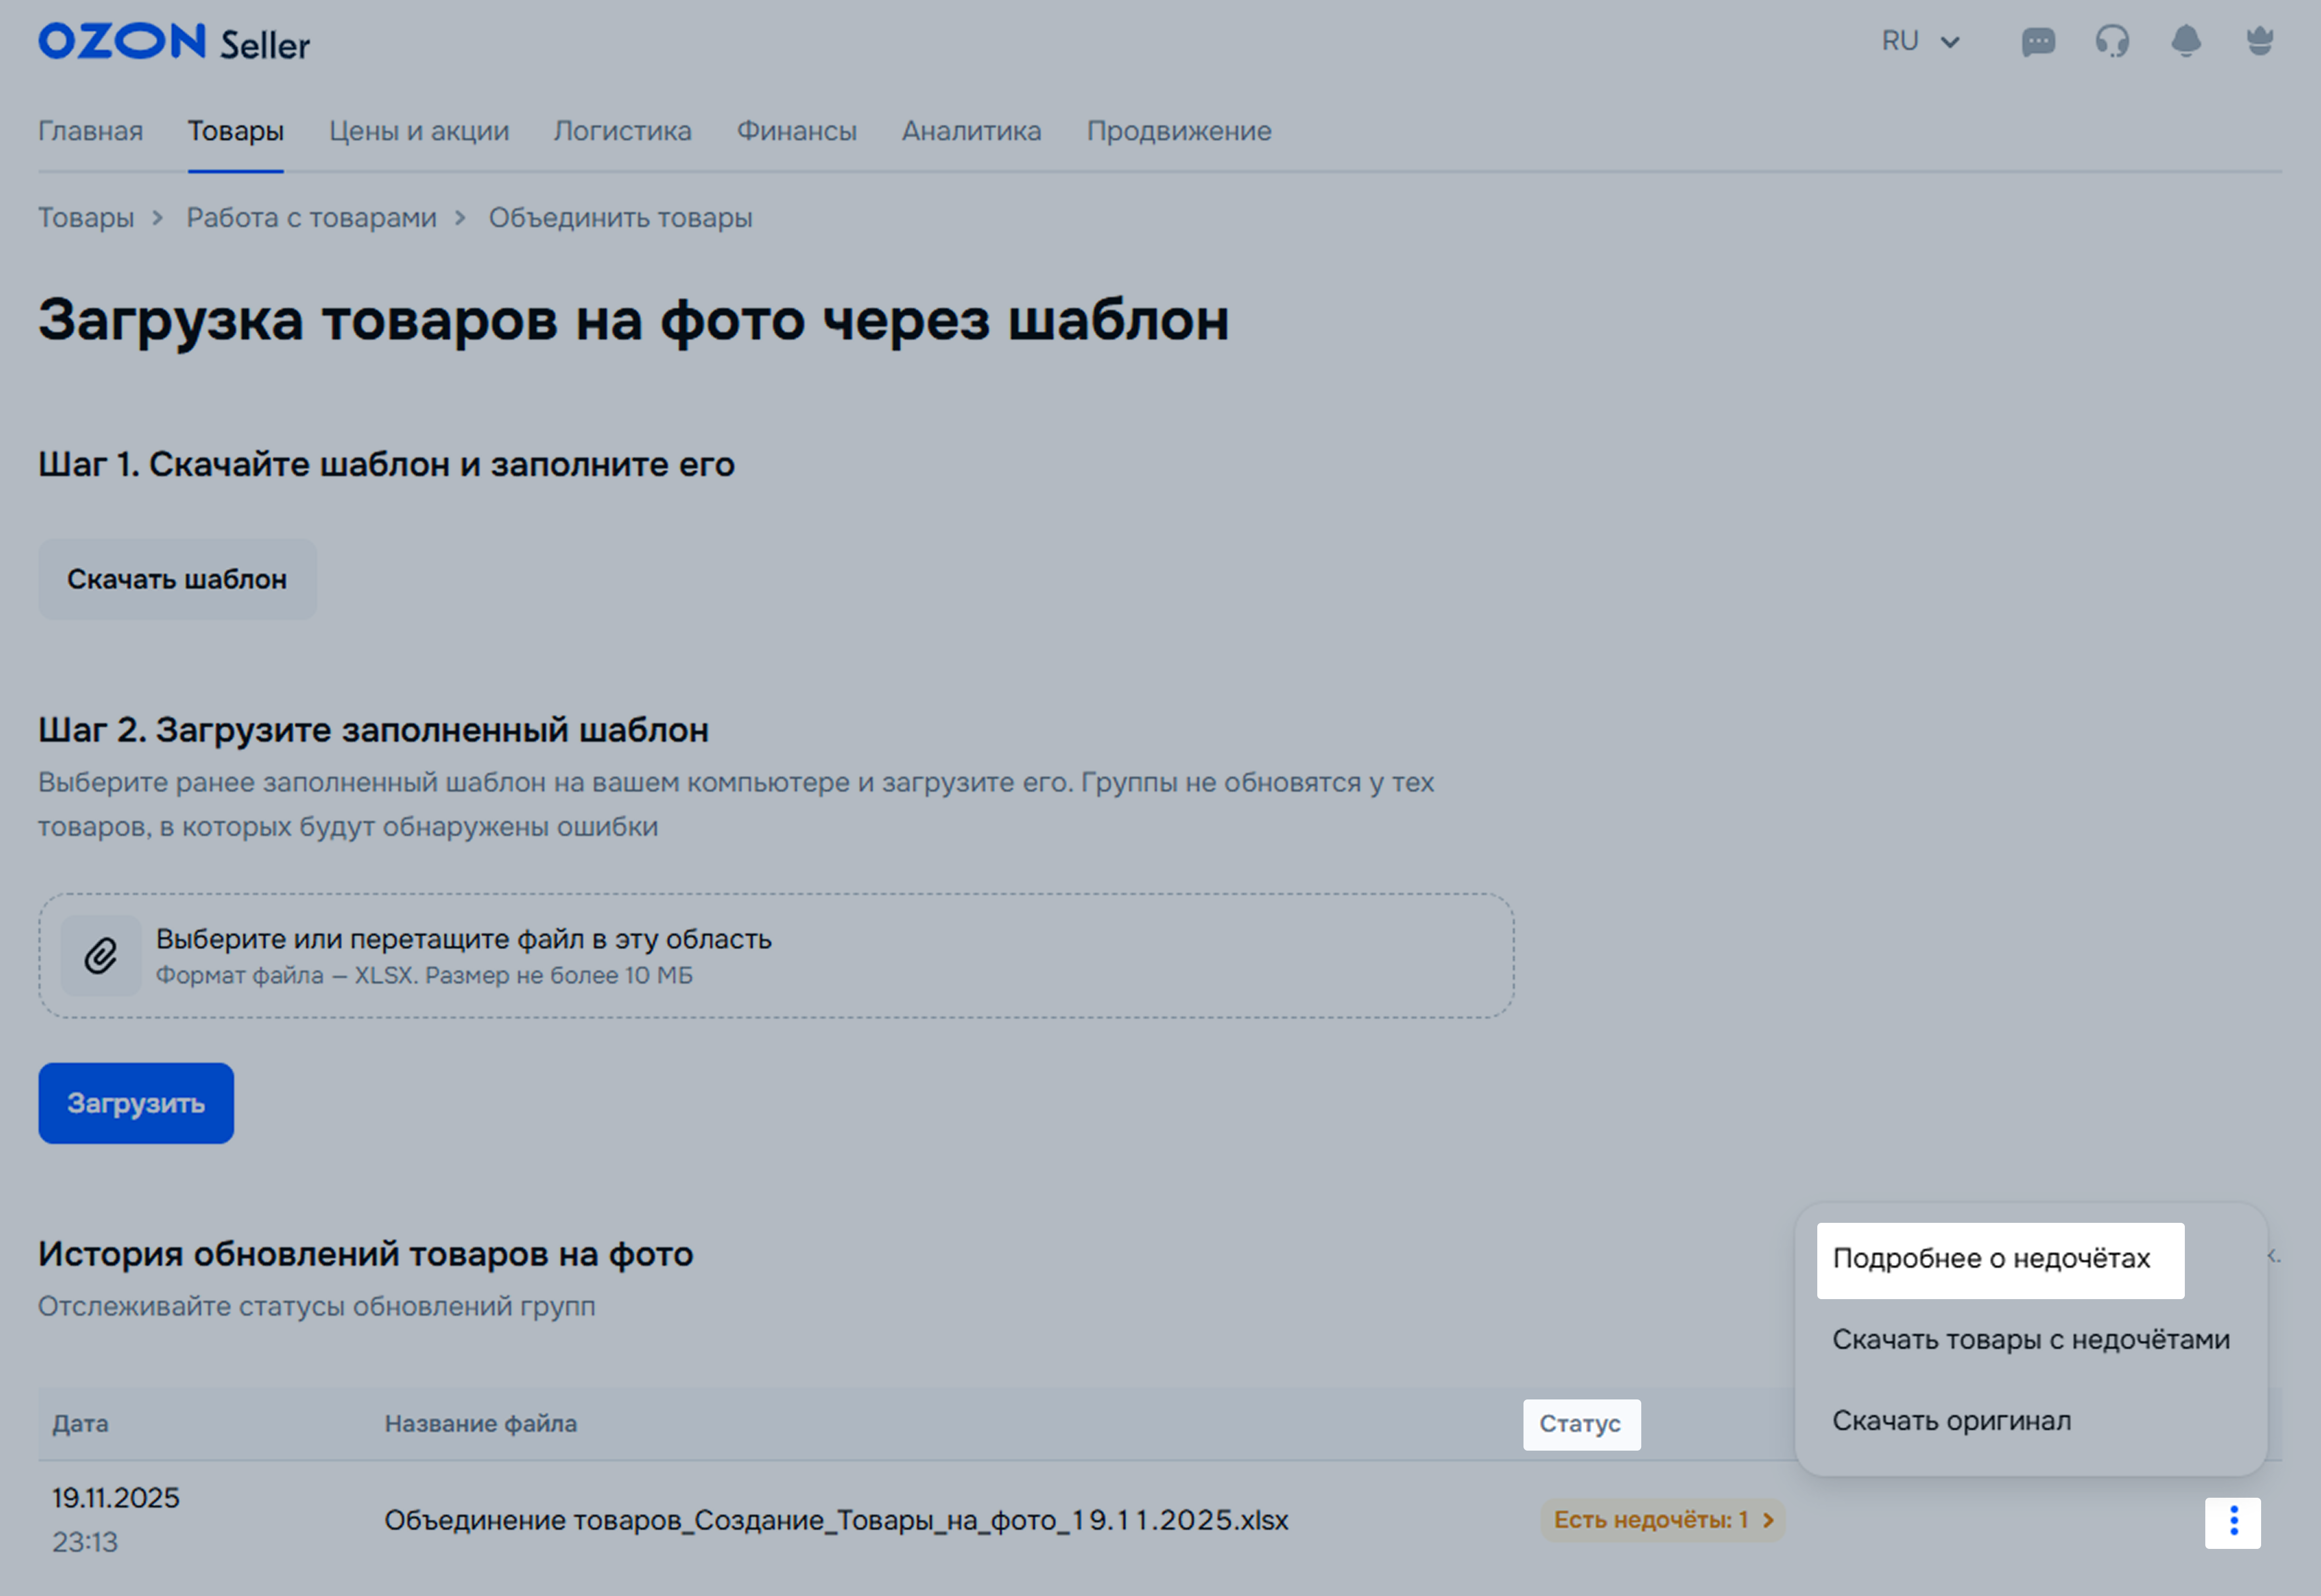This screenshot has height=1596, width=2321.
Task: Open the chat messages icon
Action: [x=2037, y=42]
